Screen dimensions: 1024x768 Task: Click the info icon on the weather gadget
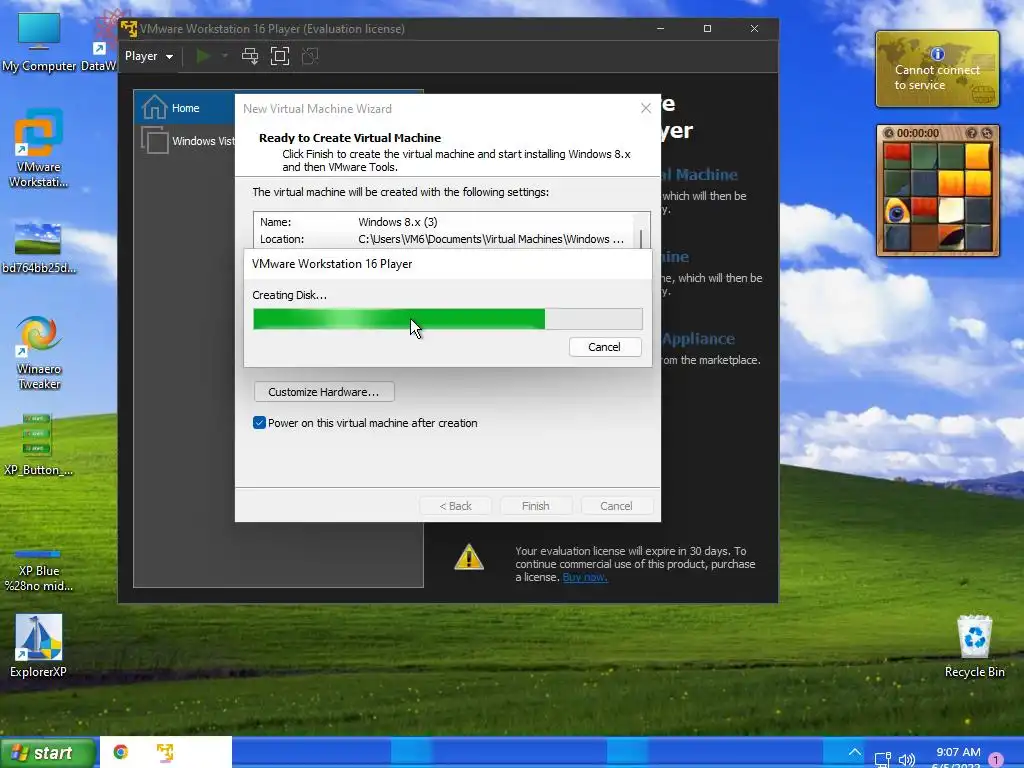pyautogui.click(x=938, y=54)
